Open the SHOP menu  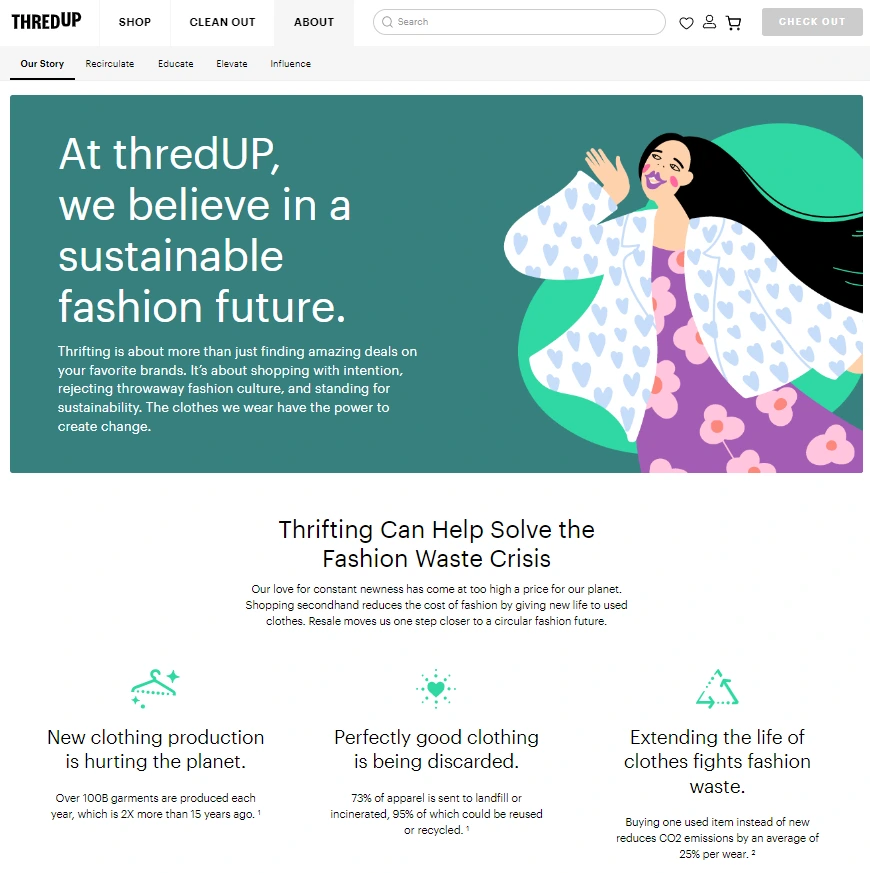135,22
